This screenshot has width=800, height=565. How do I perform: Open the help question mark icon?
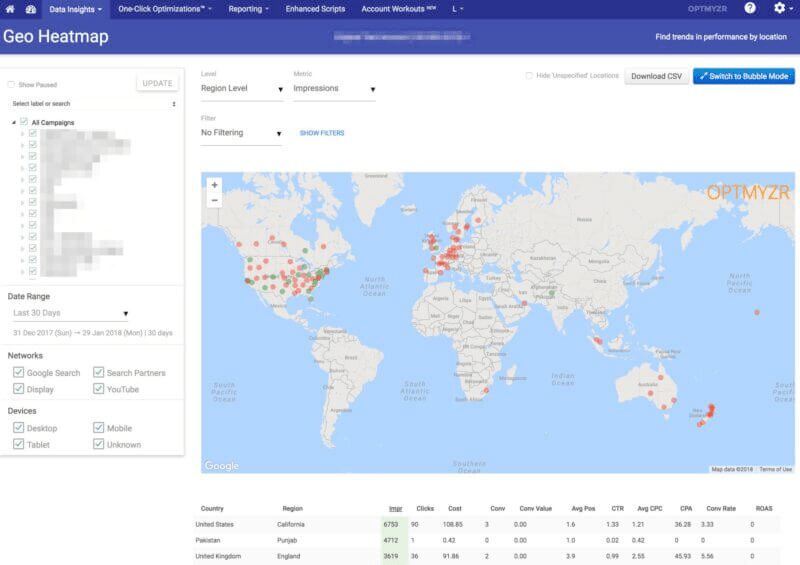[x=749, y=8]
